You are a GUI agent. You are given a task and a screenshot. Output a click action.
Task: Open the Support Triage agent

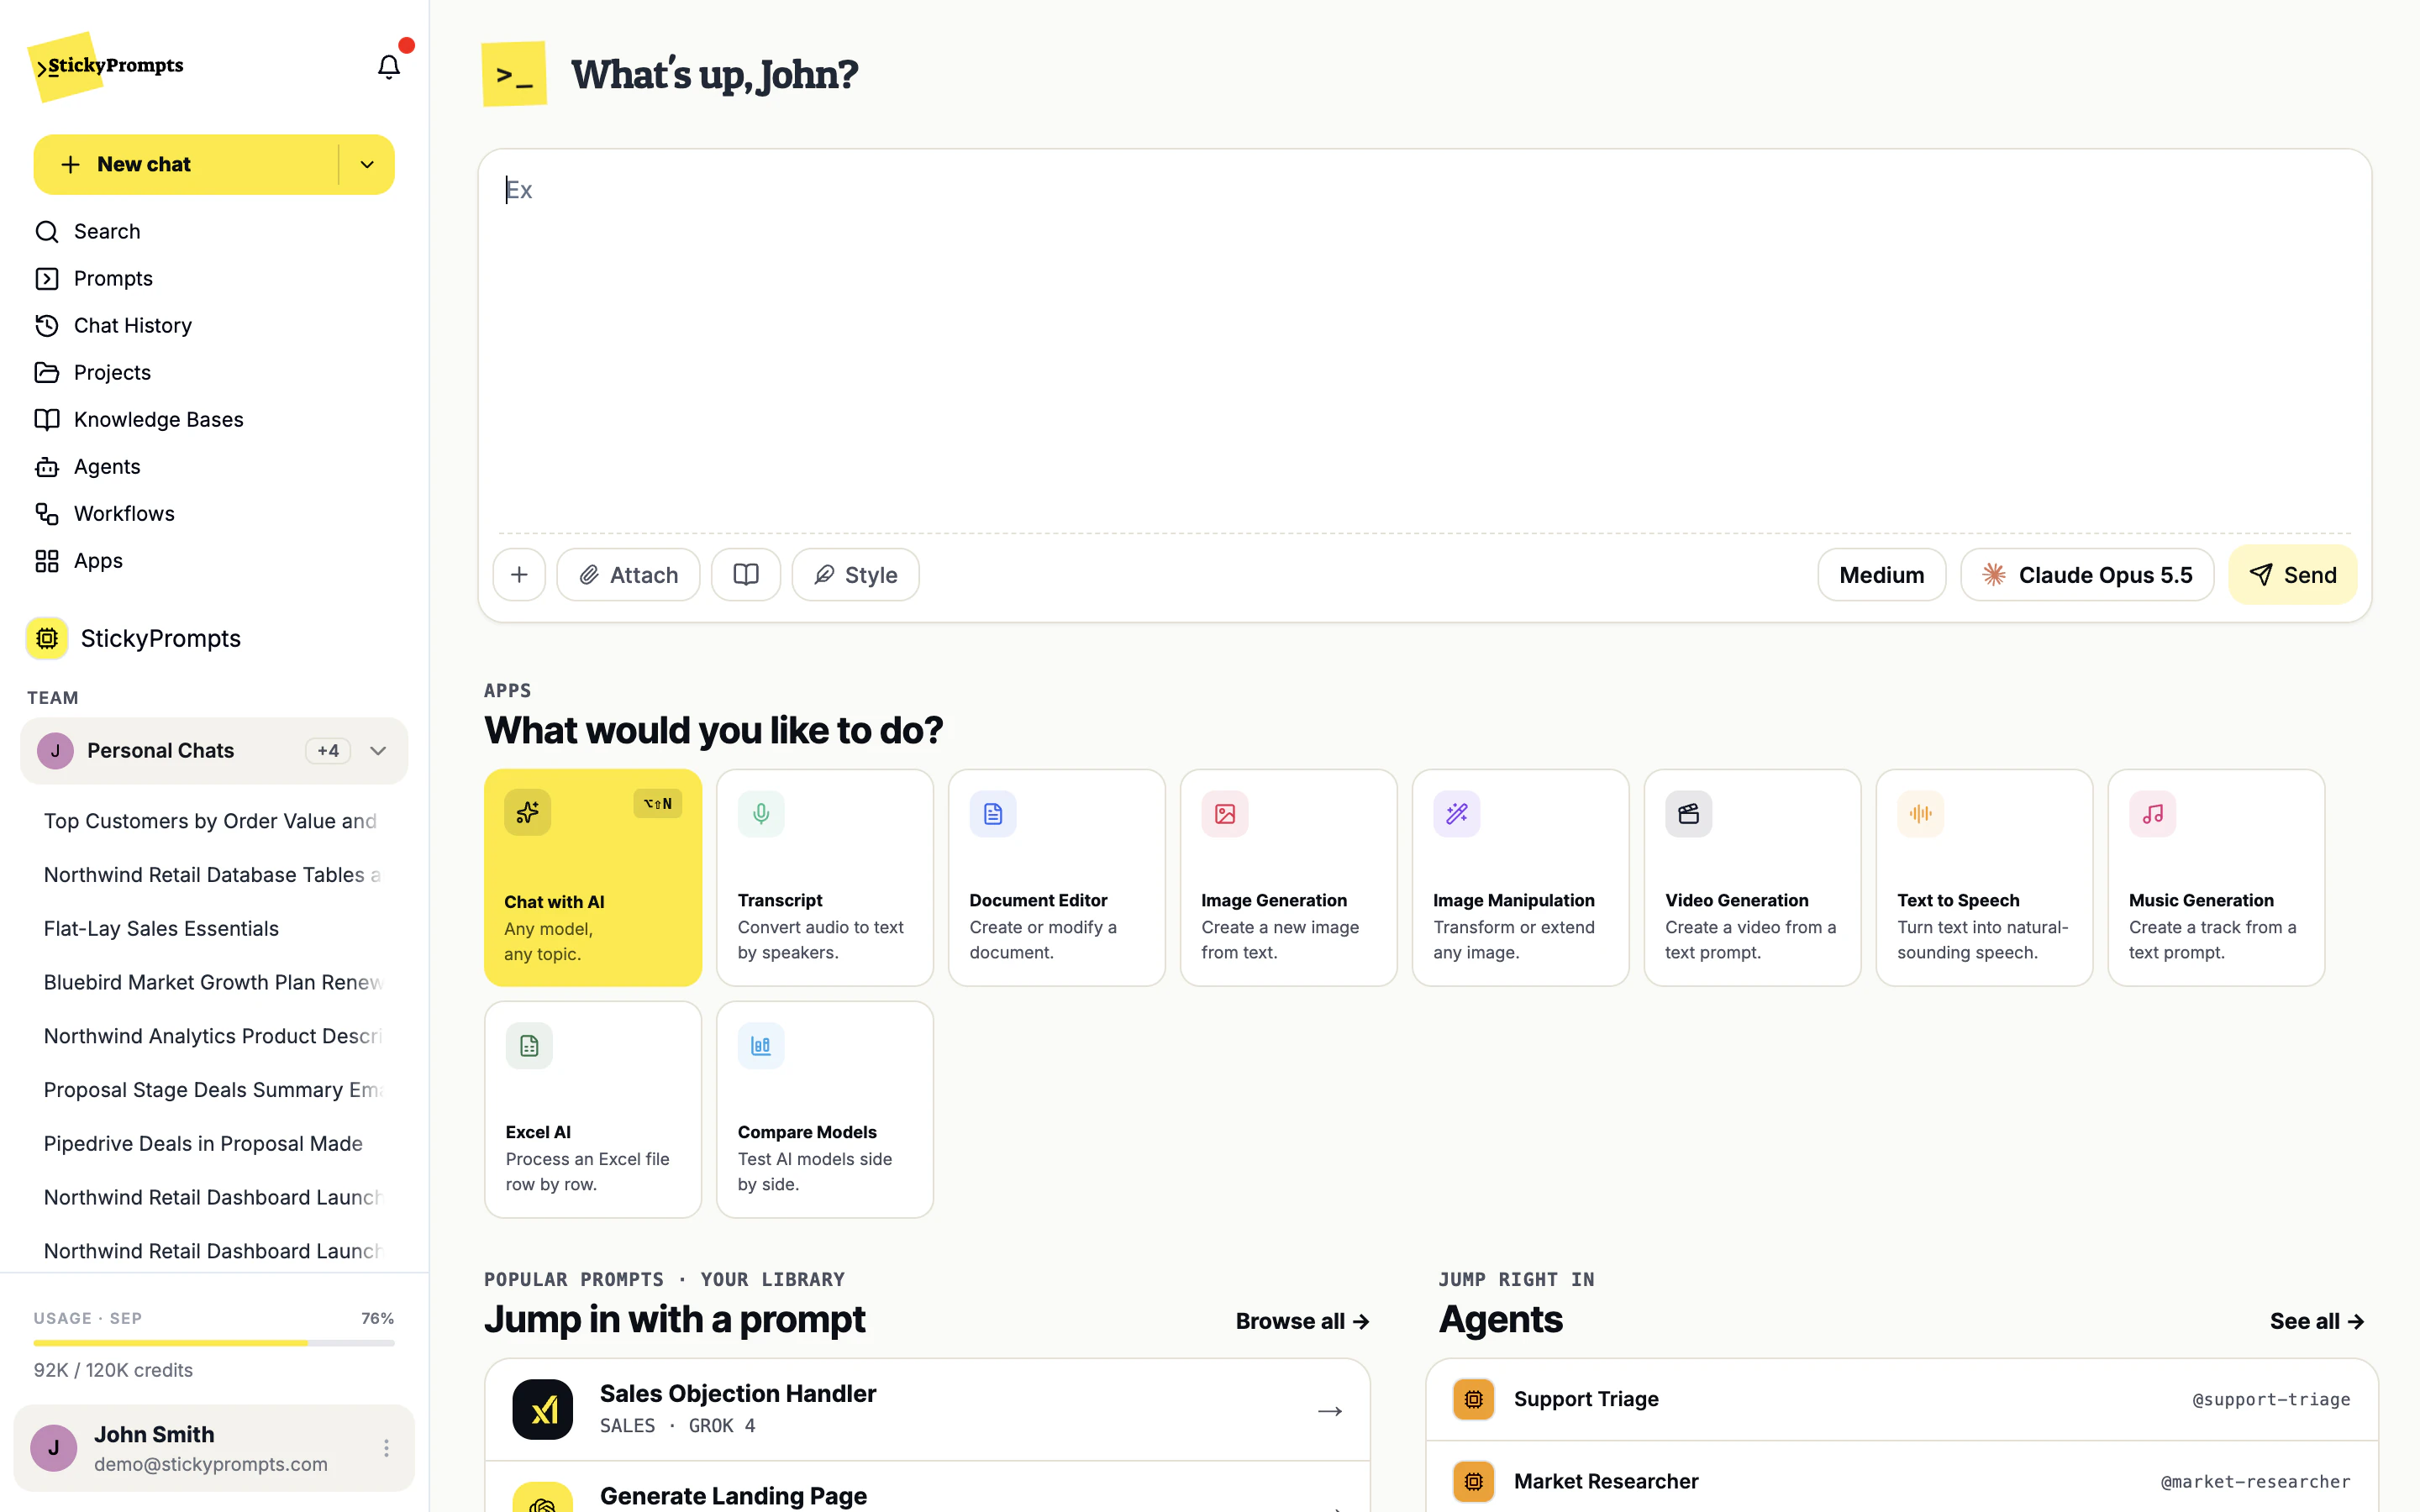tap(1901, 1399)
